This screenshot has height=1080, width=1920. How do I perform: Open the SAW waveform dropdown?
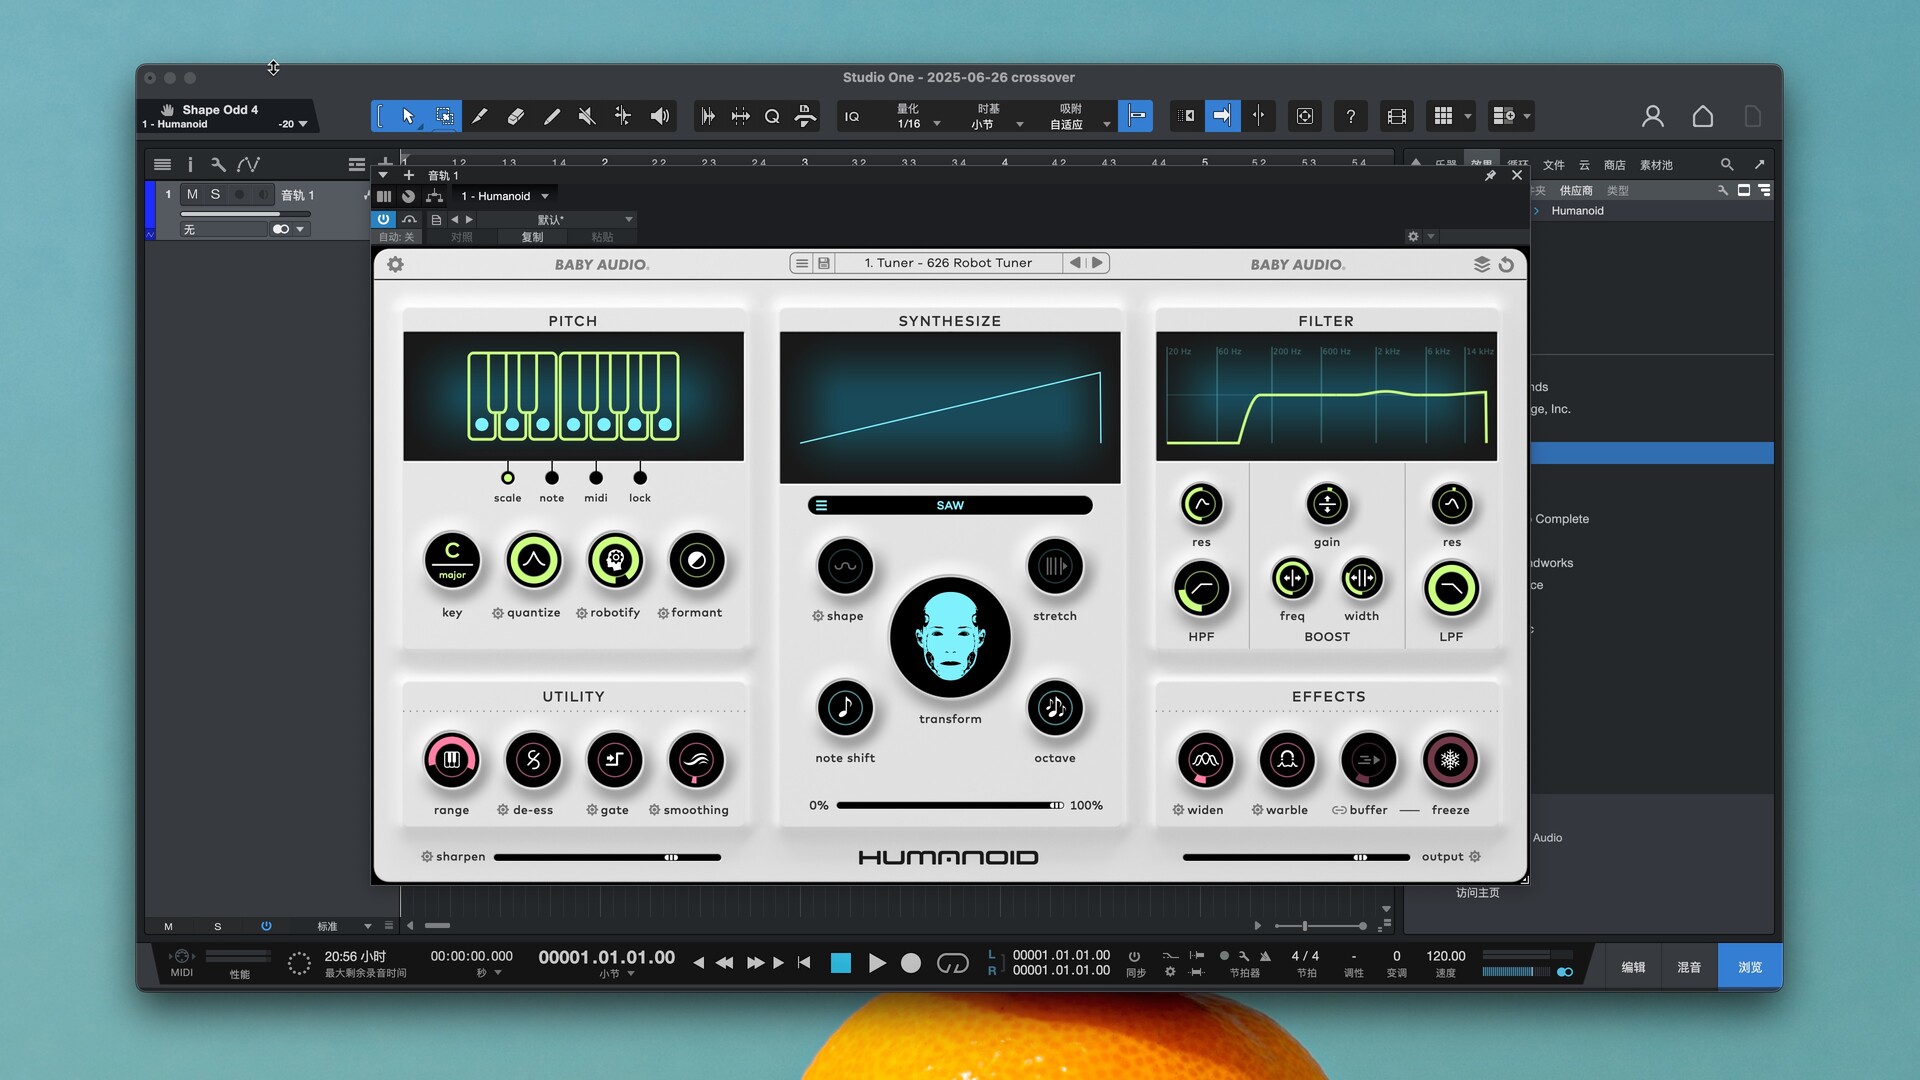[x=950, y=505]
